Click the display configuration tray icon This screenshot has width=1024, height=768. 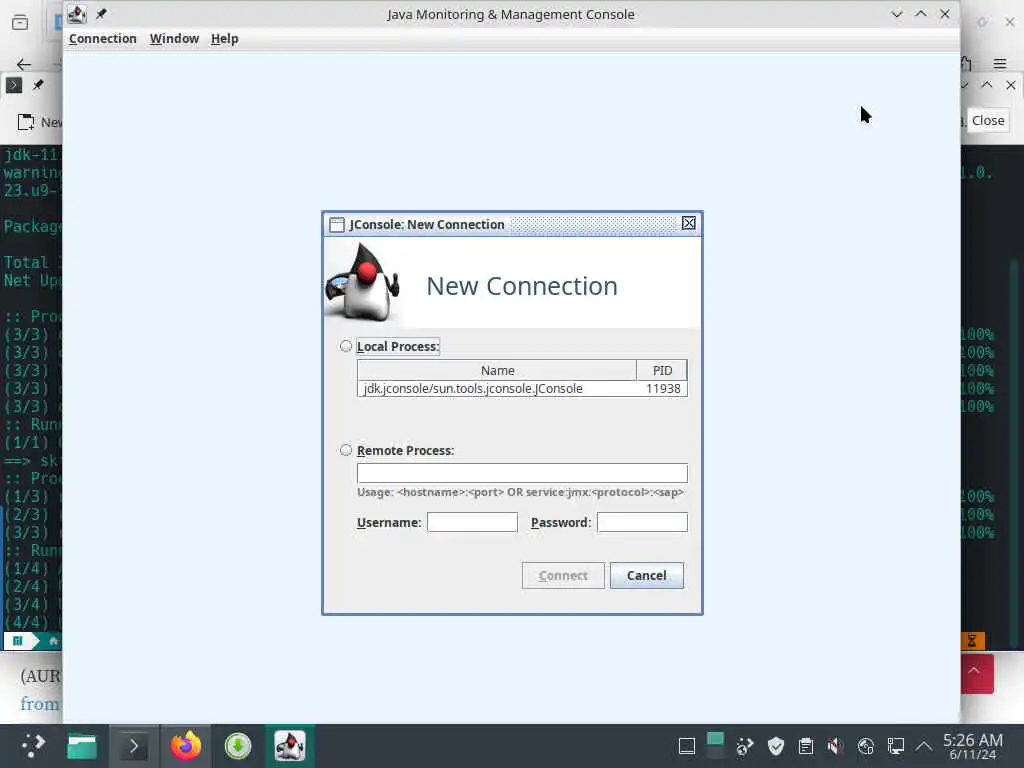(896, 746)
